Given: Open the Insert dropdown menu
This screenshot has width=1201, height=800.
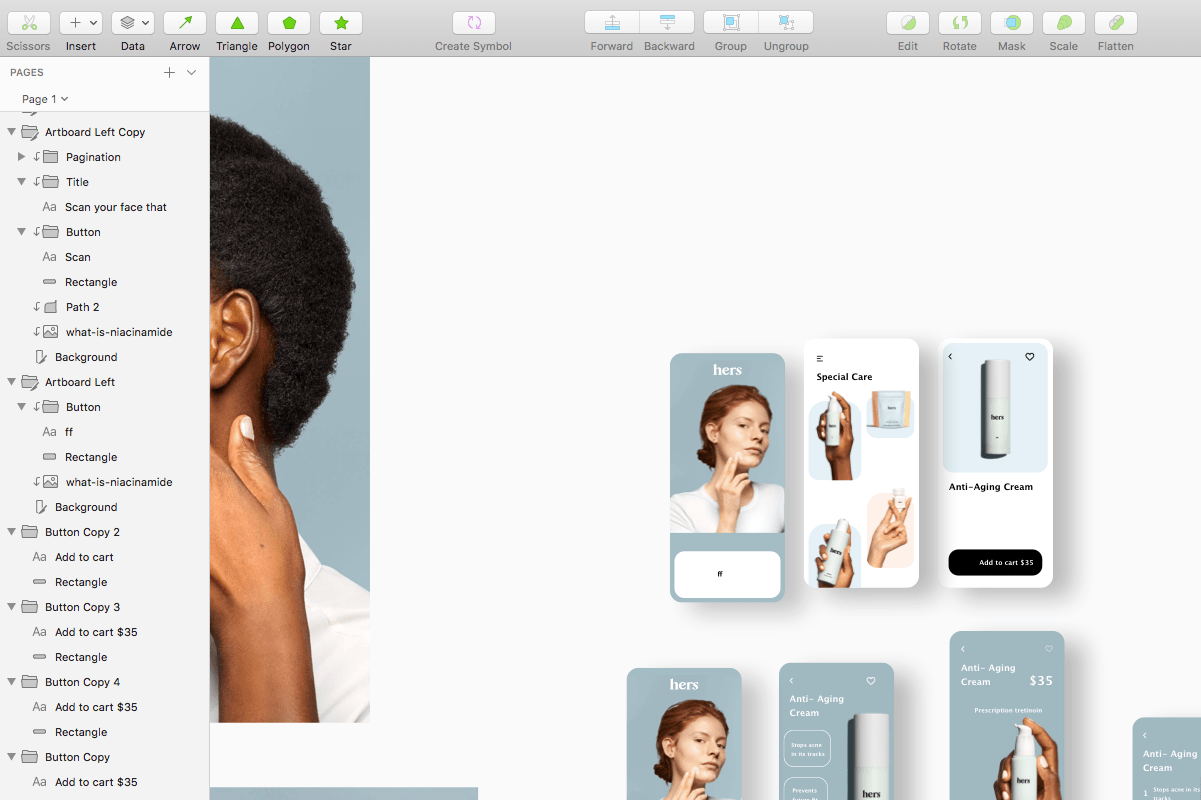Looking at the screenshot, I should tap(81, 23).
